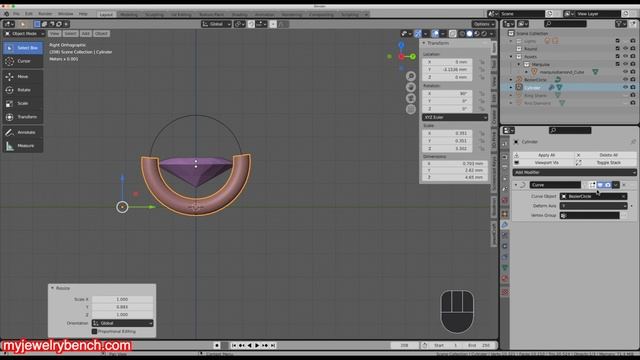Collapse the Curve modifier panel
The width and height of the screenshot is (640, 360).
coord(516,185)
